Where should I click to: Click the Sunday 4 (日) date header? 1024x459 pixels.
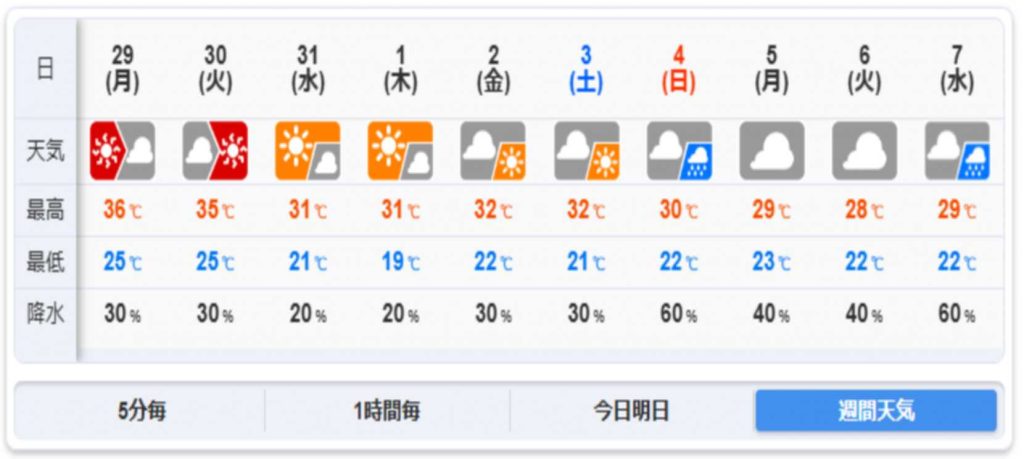(679, 69)
